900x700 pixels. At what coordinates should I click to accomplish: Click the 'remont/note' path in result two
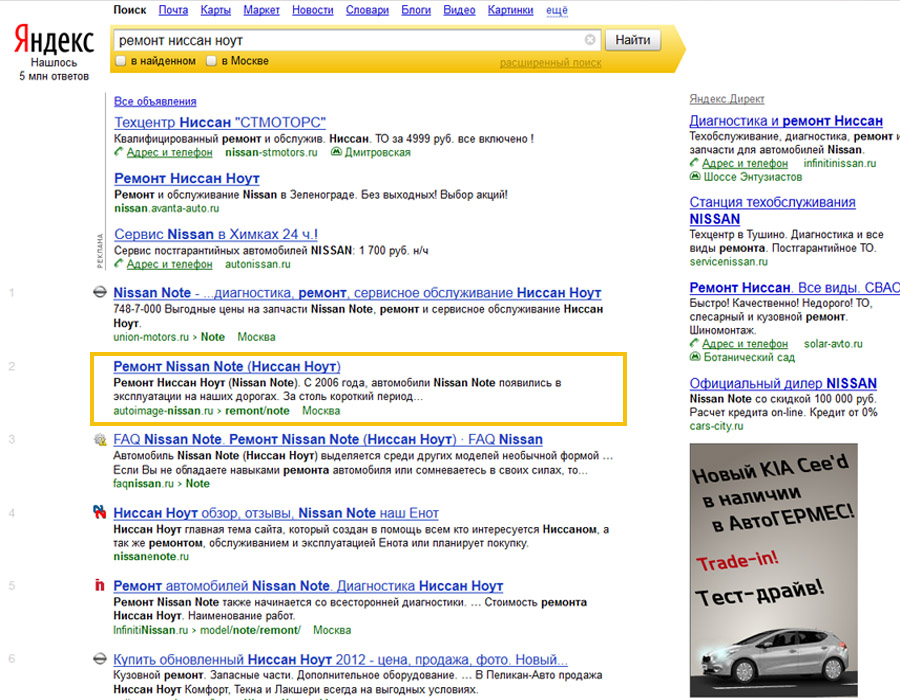(257, 411)
